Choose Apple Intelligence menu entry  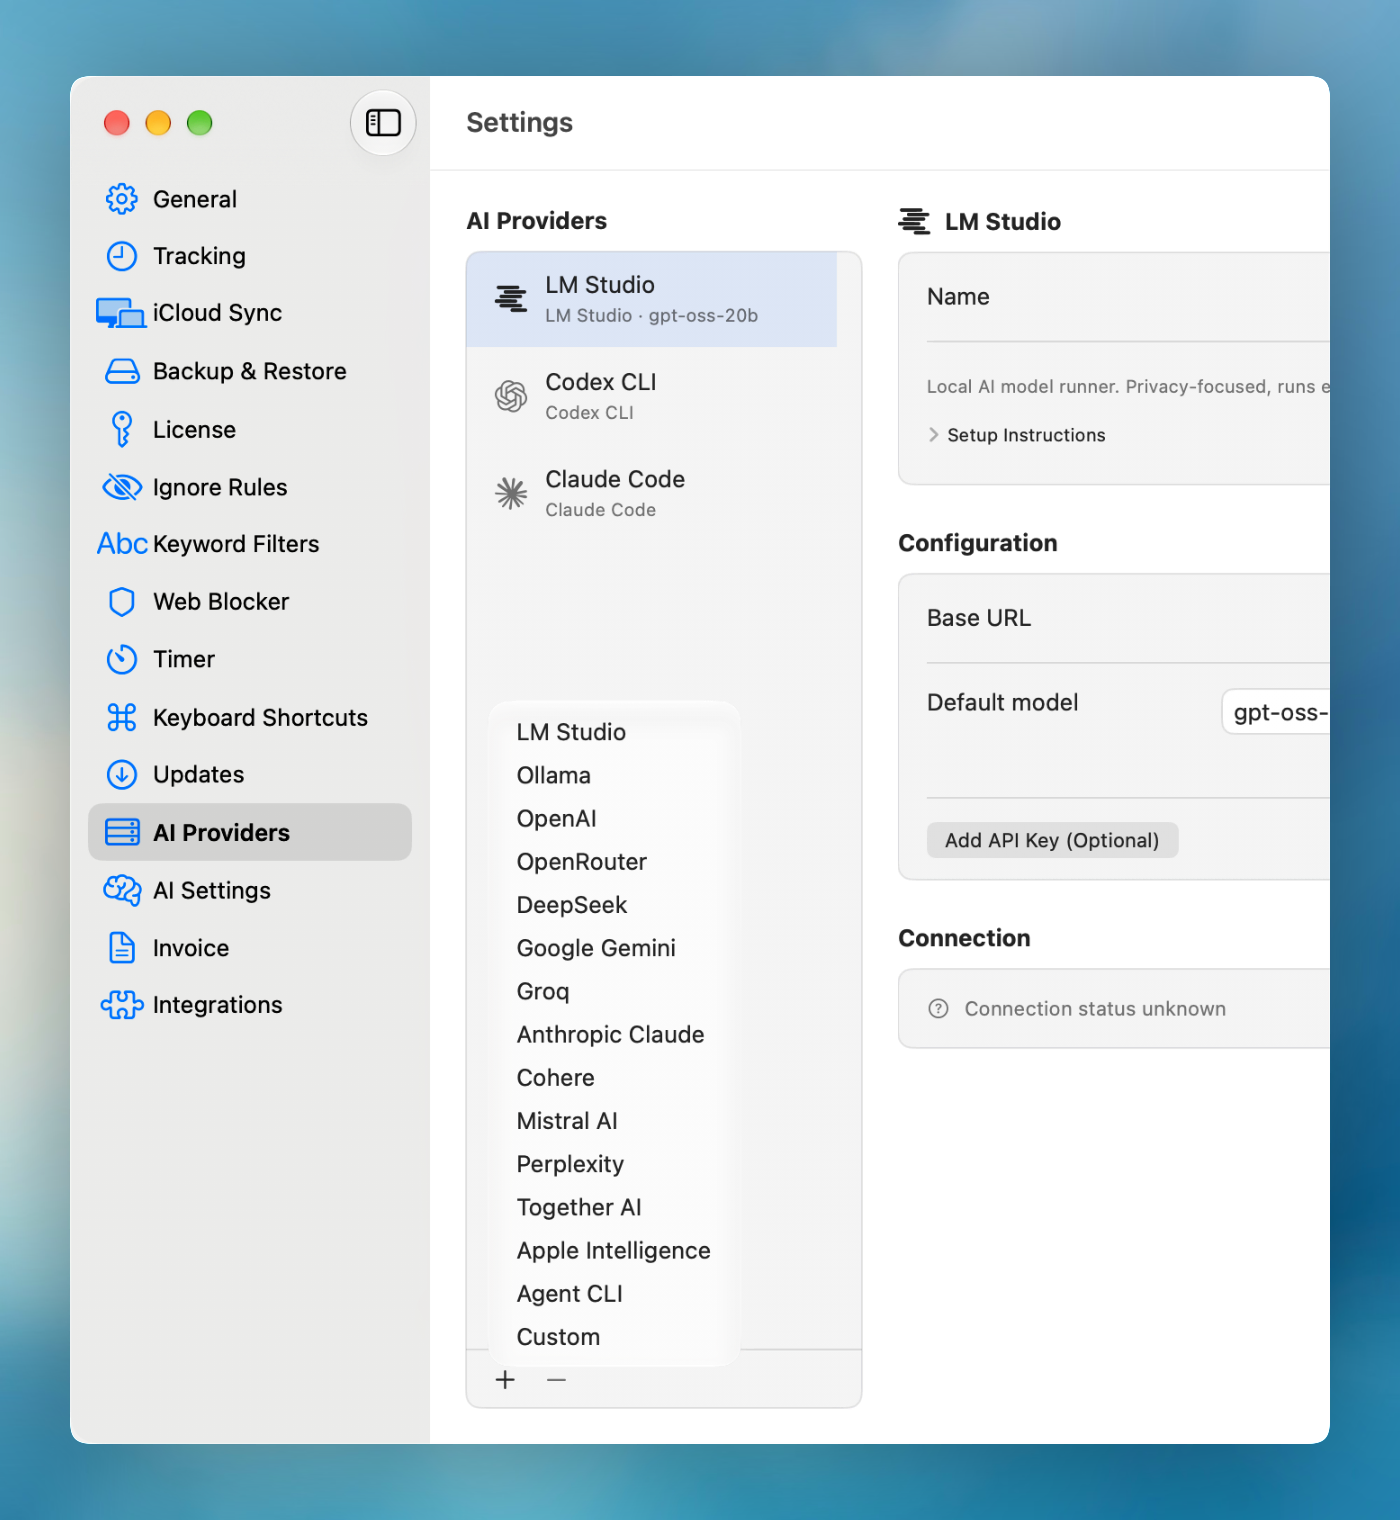pyautogui.click(x=614, y=1250)
